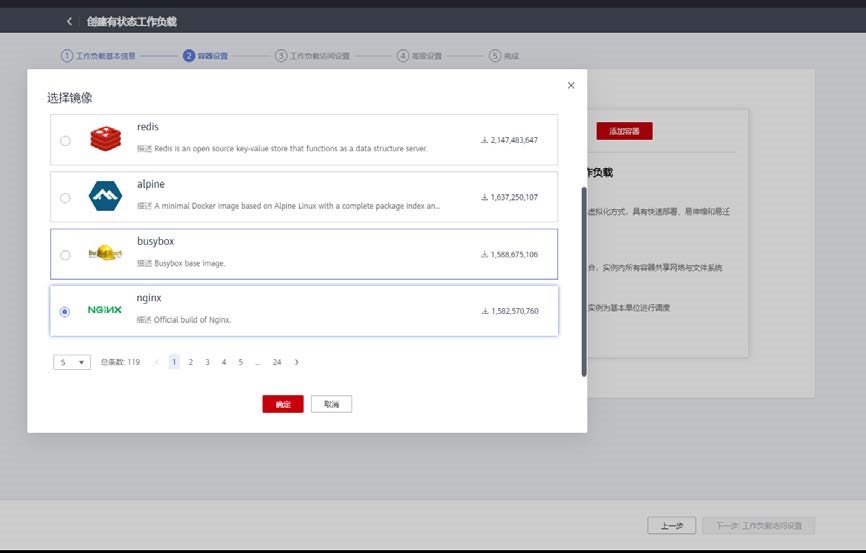The height and width of the screenshot is (553, 866).
Task: Go to page 5
Action: click(240, 362)
